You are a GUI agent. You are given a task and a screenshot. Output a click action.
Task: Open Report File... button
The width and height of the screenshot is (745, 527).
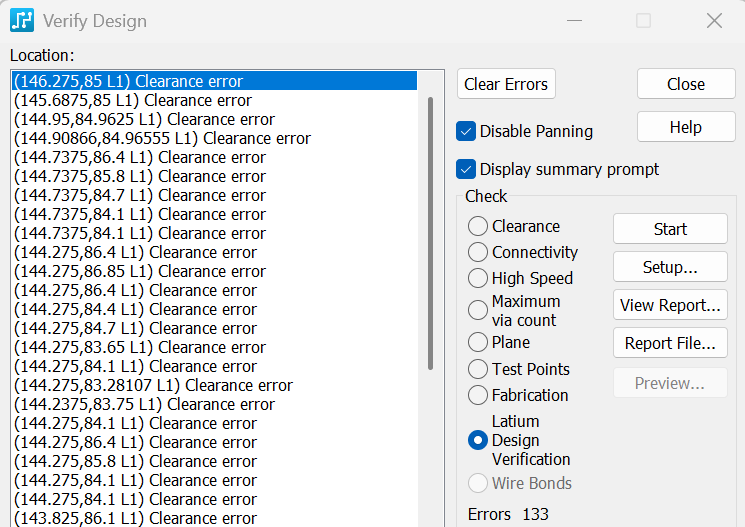point(670,343)
